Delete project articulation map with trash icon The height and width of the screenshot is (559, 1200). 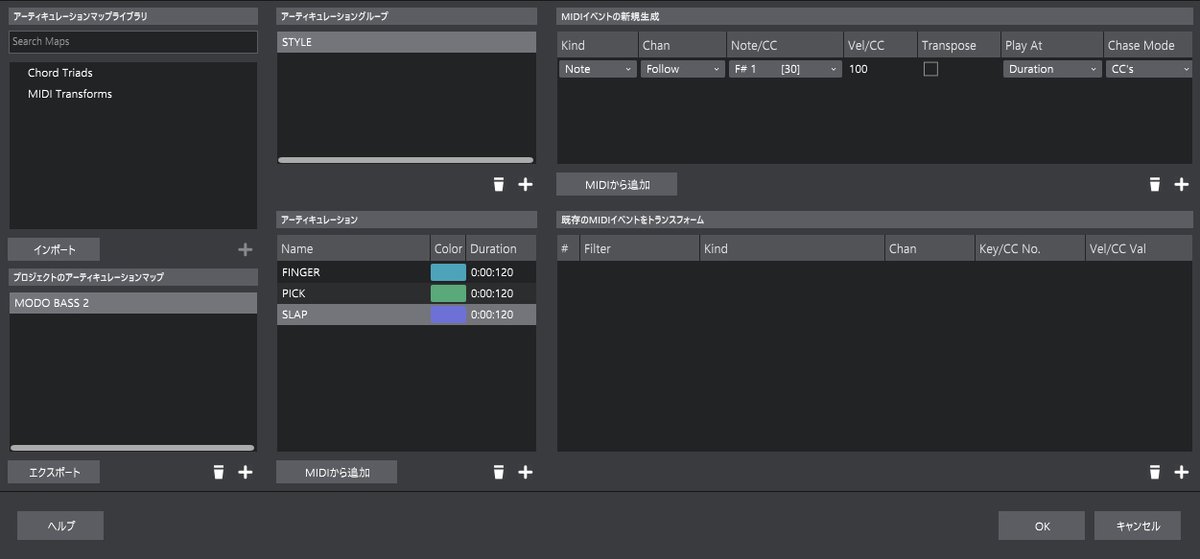point(218,472)
